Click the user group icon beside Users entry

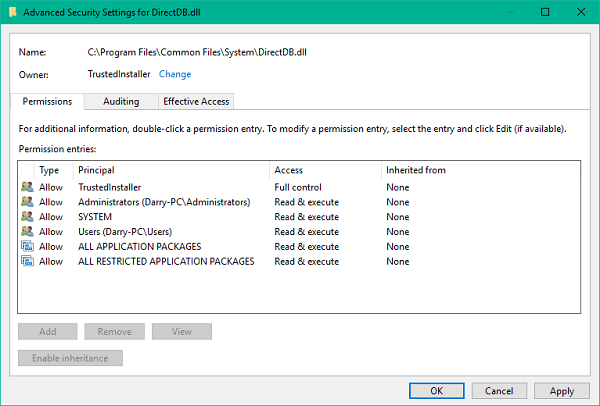tap(27, 232)
